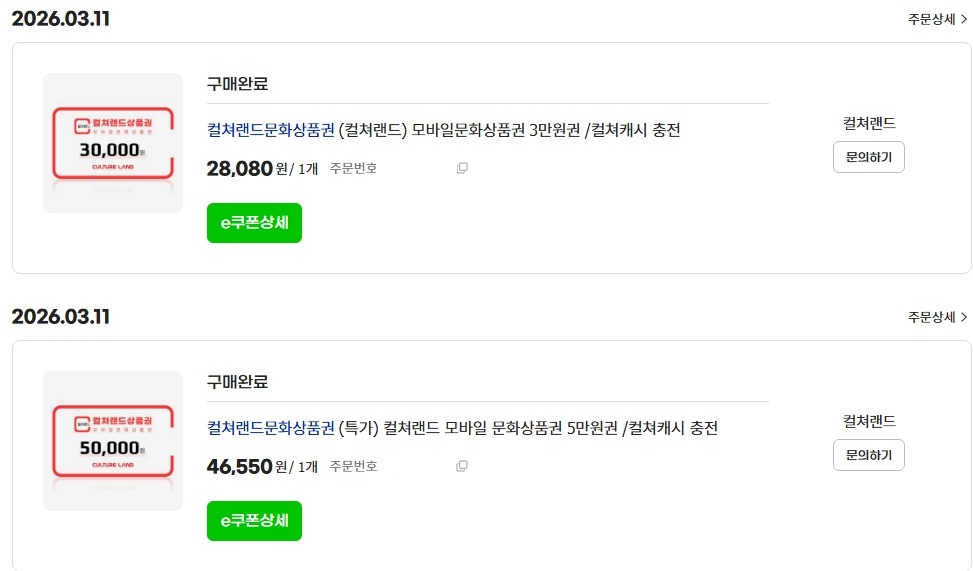Click the 50,000원 gift card thumbnail
The height and width of the screenshot is (571, 973).
113,441
